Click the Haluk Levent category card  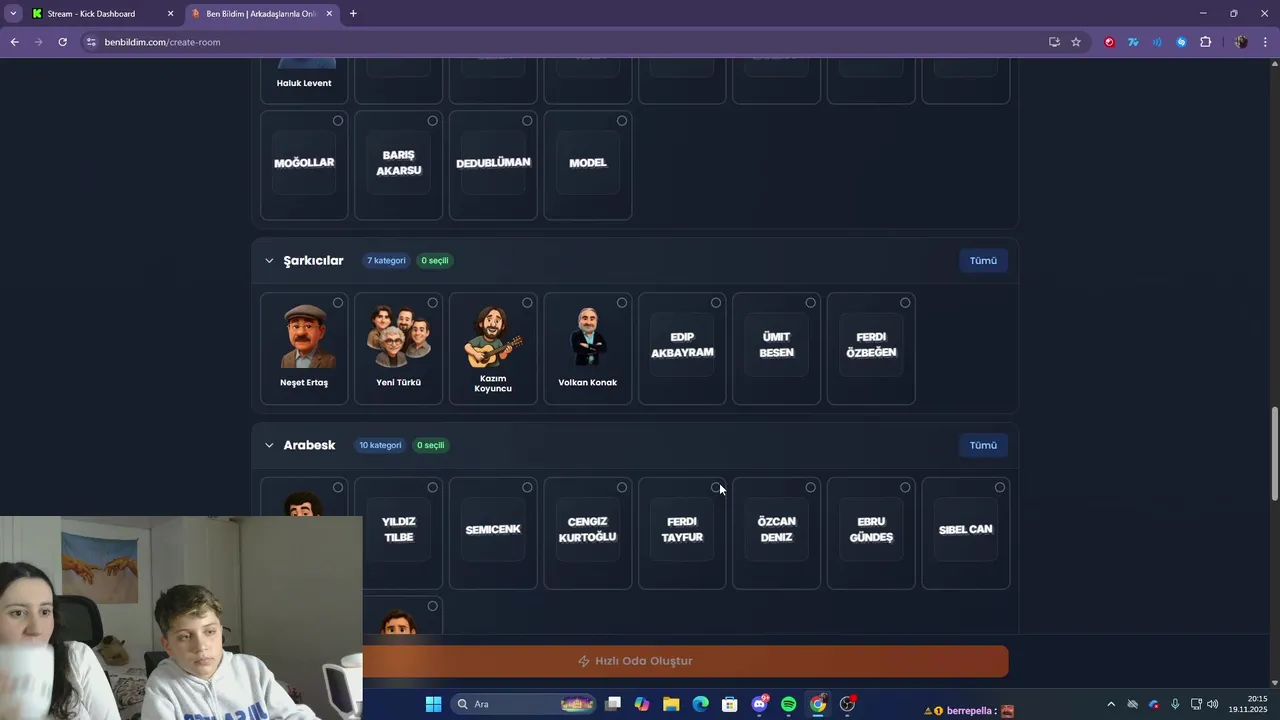(304, 80)
